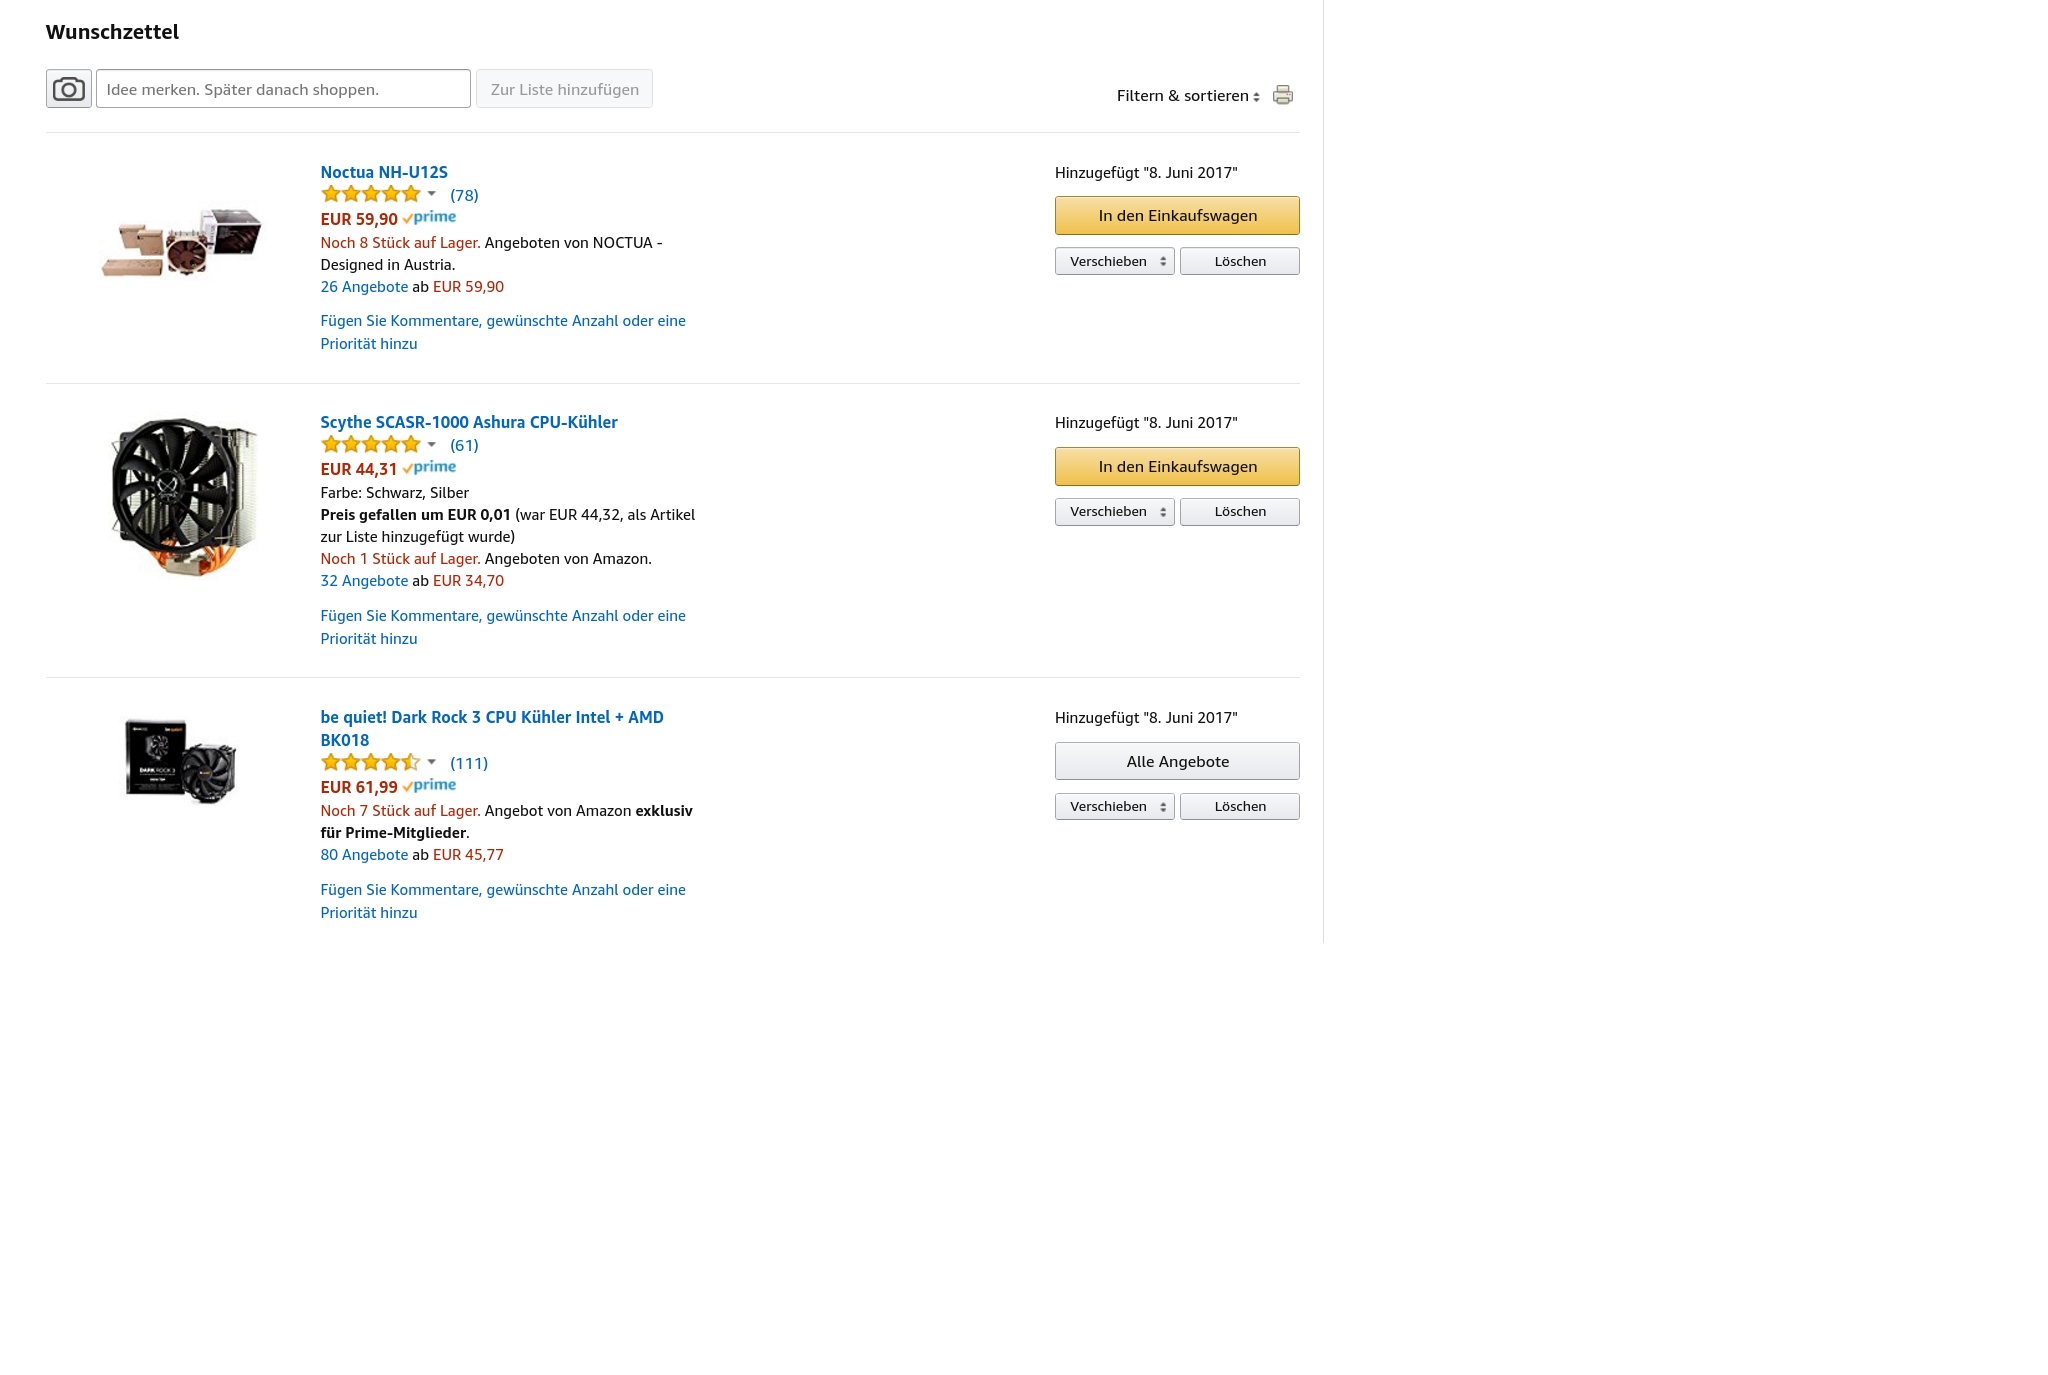Click the Prime logo next to EUR 44,31
Viewport: 2048px width, 1375px height.
pos(430,468)
